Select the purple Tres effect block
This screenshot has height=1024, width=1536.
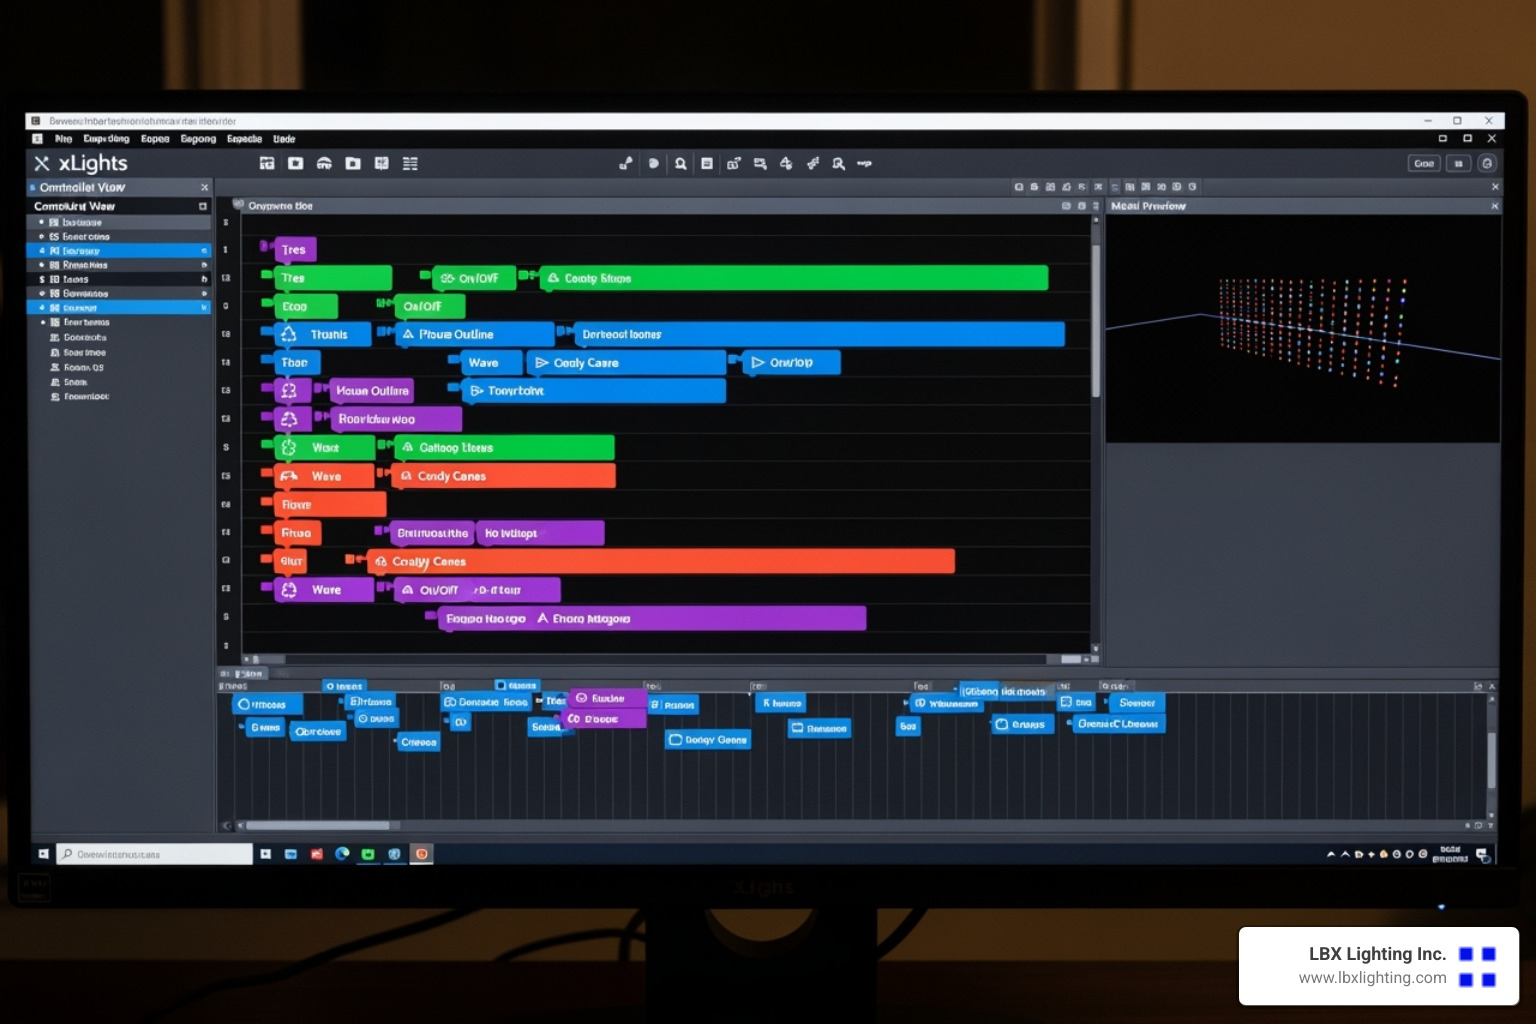coord(295,249)
